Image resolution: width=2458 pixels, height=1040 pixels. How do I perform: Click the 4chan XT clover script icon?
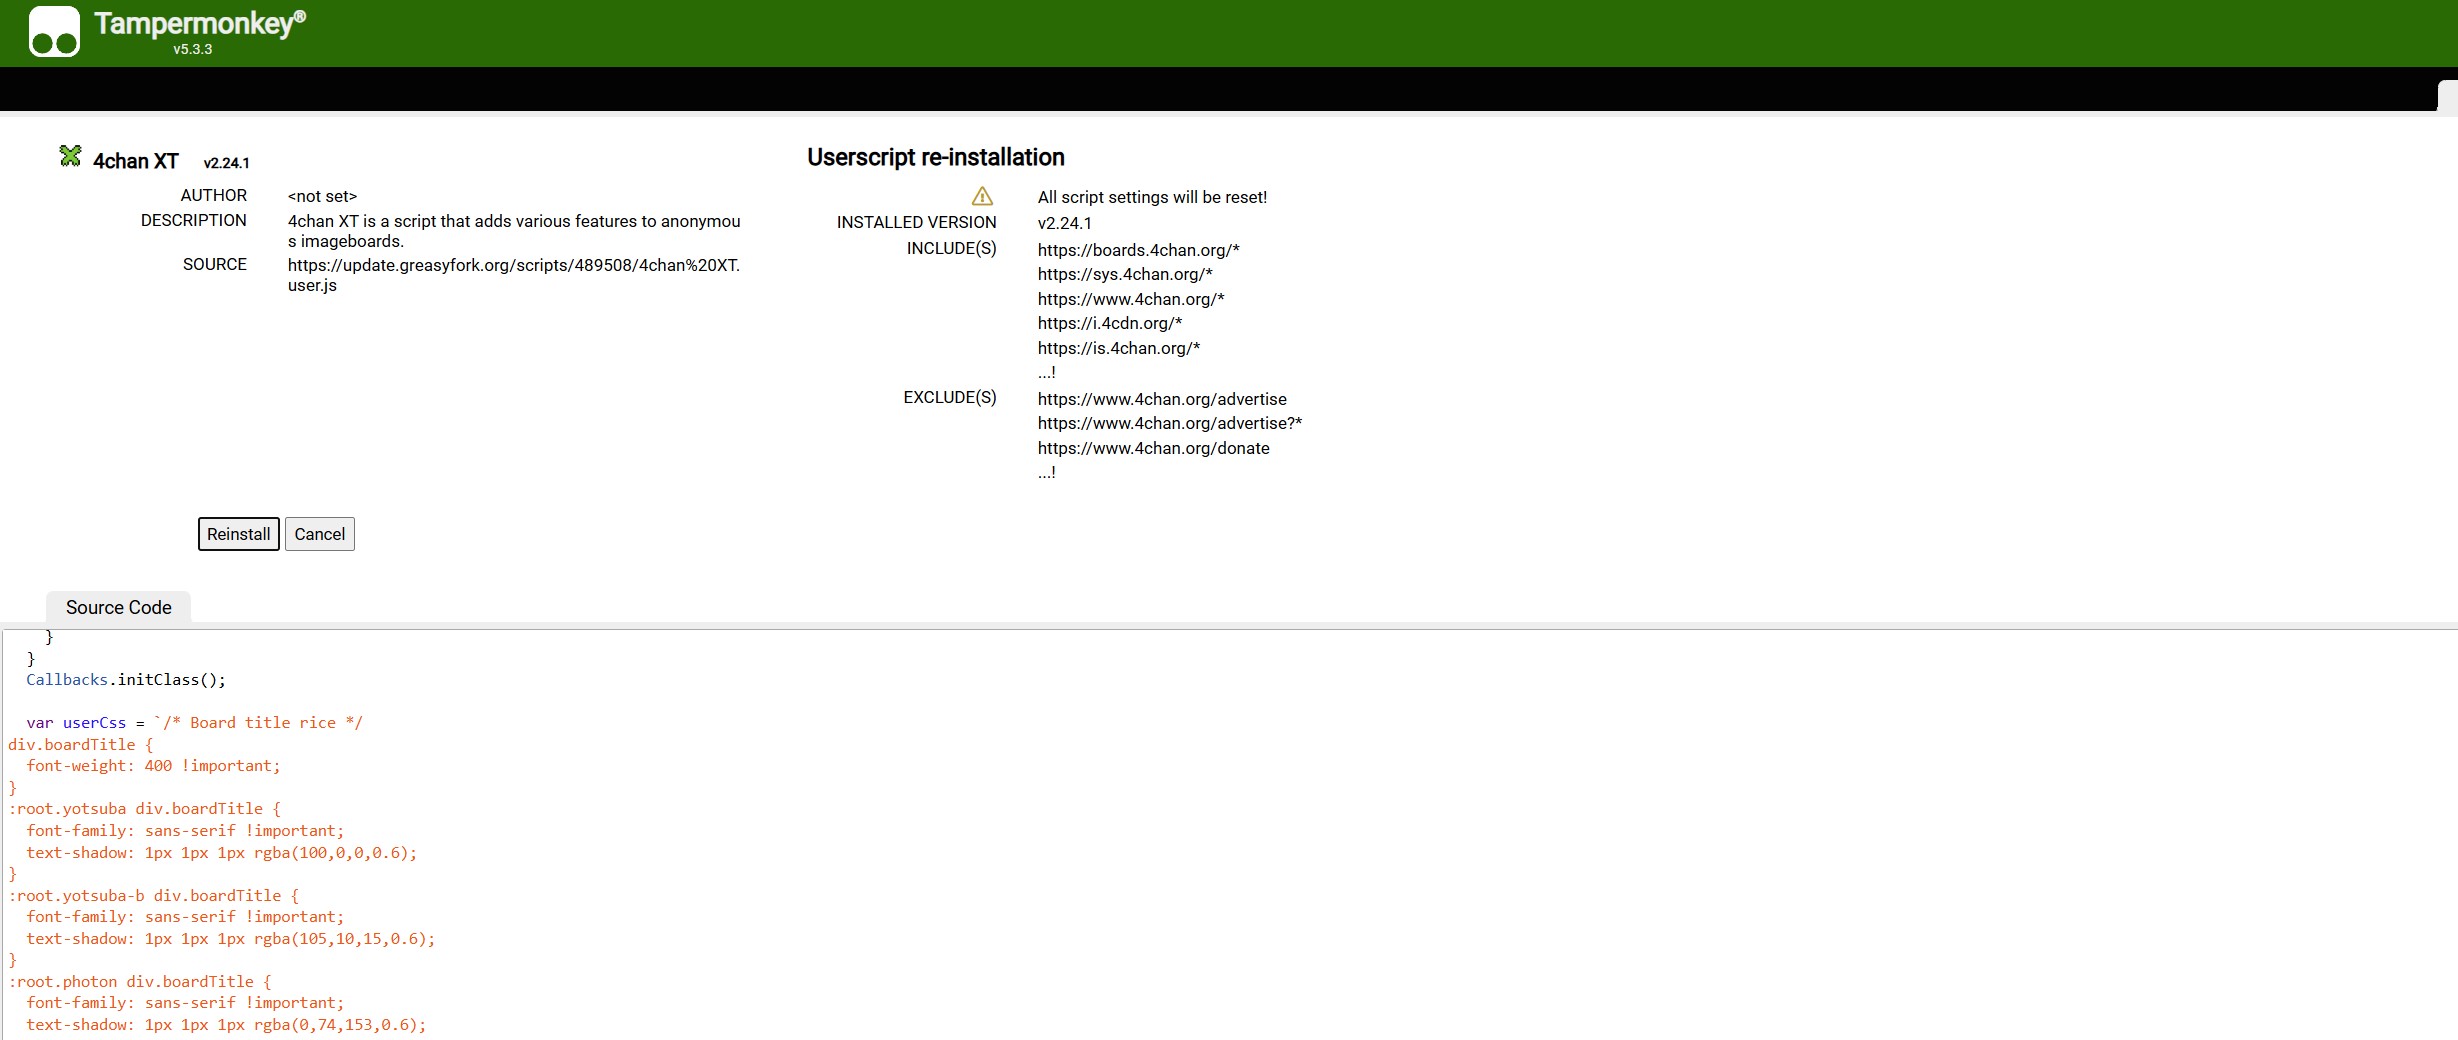coord(70,156)
